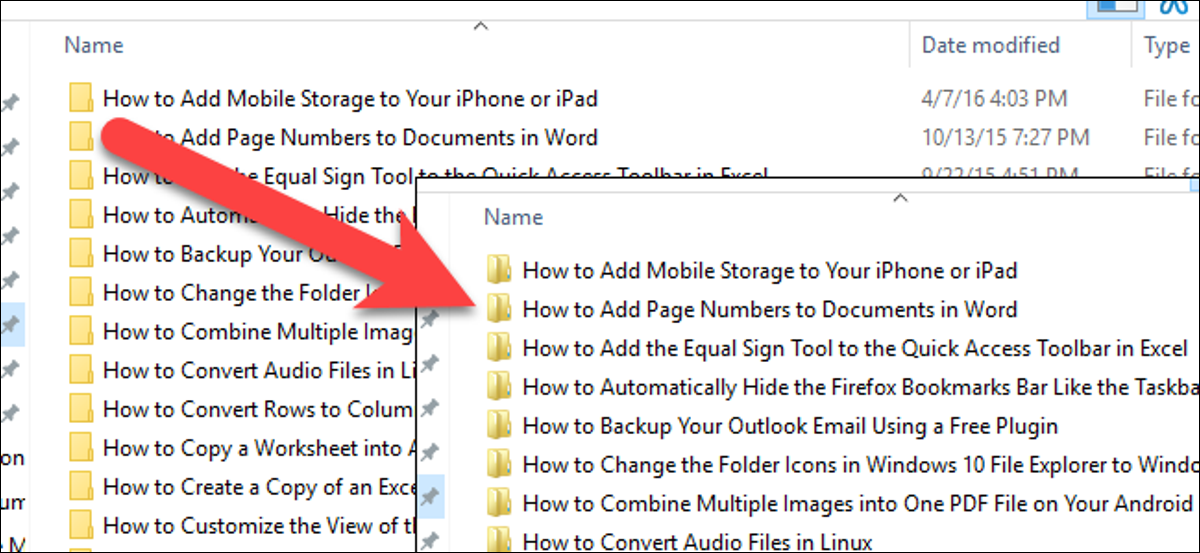
Task: Click Type cell of the Add Page Numbers row
Action: (x=1171, y=137)
